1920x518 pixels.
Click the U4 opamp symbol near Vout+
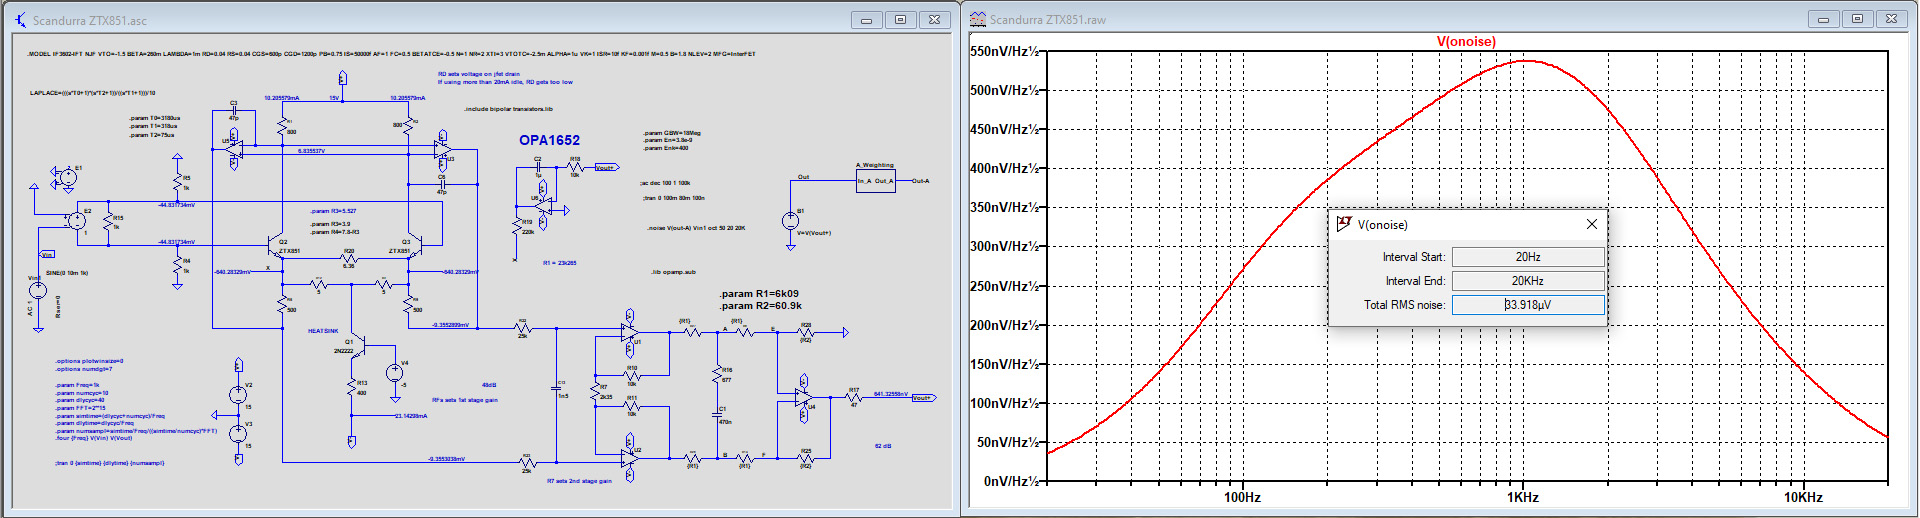coord(805,399)
